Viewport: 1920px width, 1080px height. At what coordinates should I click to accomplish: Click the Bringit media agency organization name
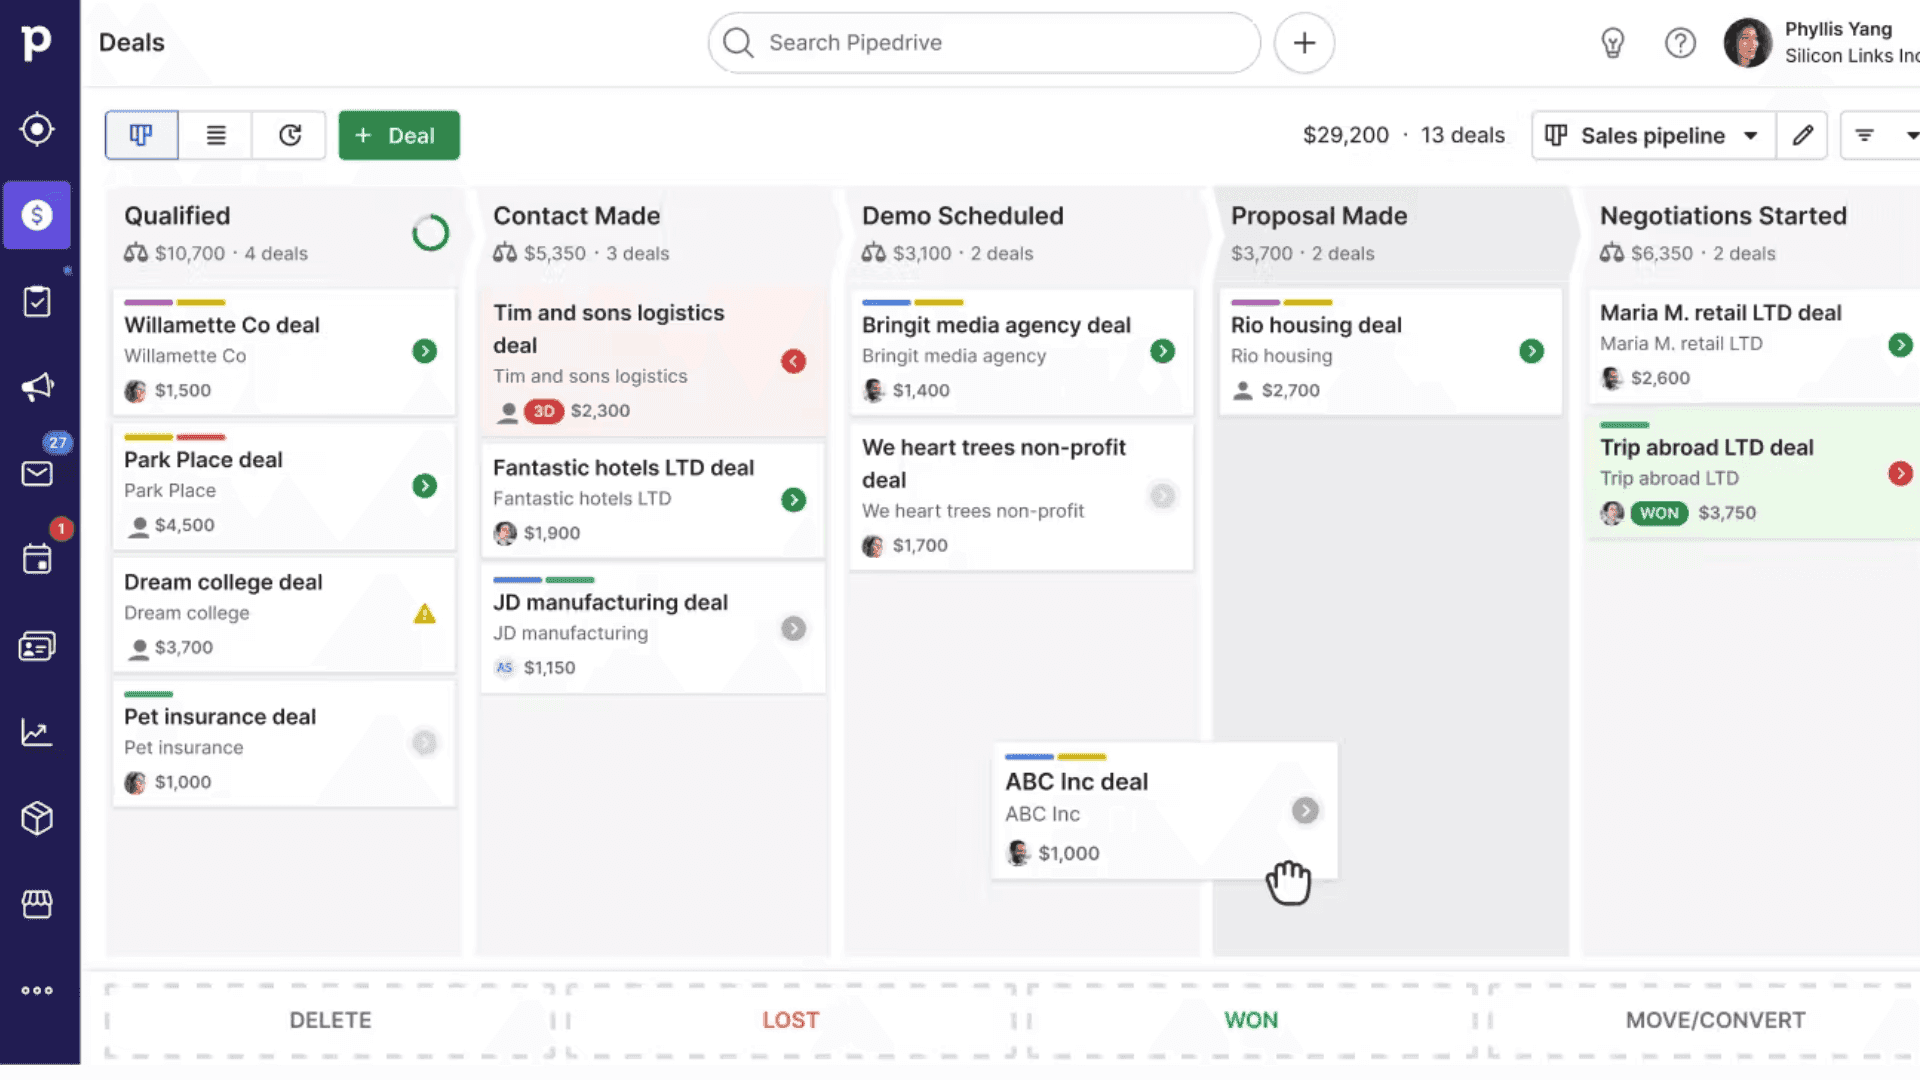tap(954, 356)
